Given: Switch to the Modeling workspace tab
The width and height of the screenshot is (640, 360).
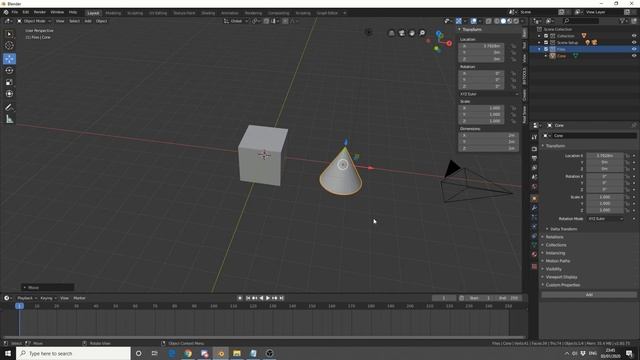Looking at the screenshot, I should 113,13.
